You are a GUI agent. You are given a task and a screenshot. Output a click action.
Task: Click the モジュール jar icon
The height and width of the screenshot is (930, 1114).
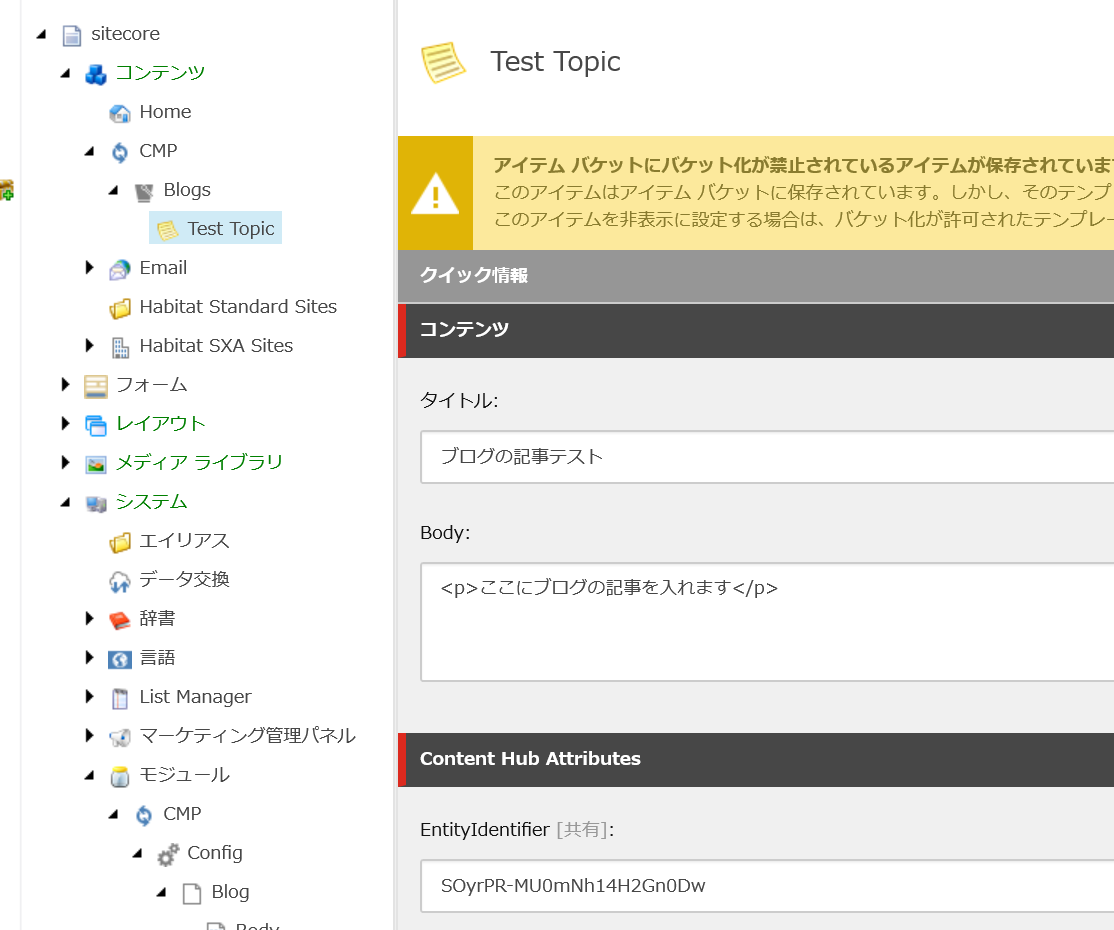click(119, 777)
